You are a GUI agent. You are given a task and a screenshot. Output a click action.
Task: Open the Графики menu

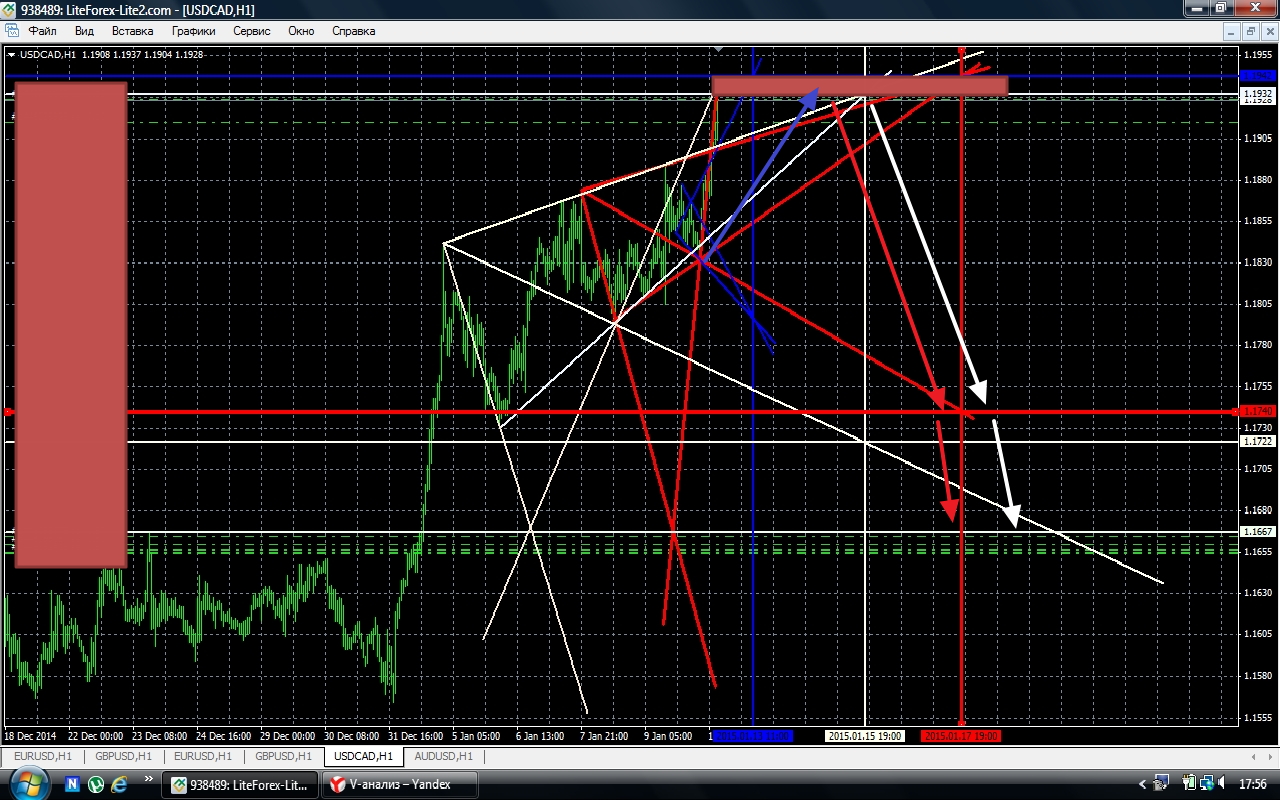click(x=193, y=31)
